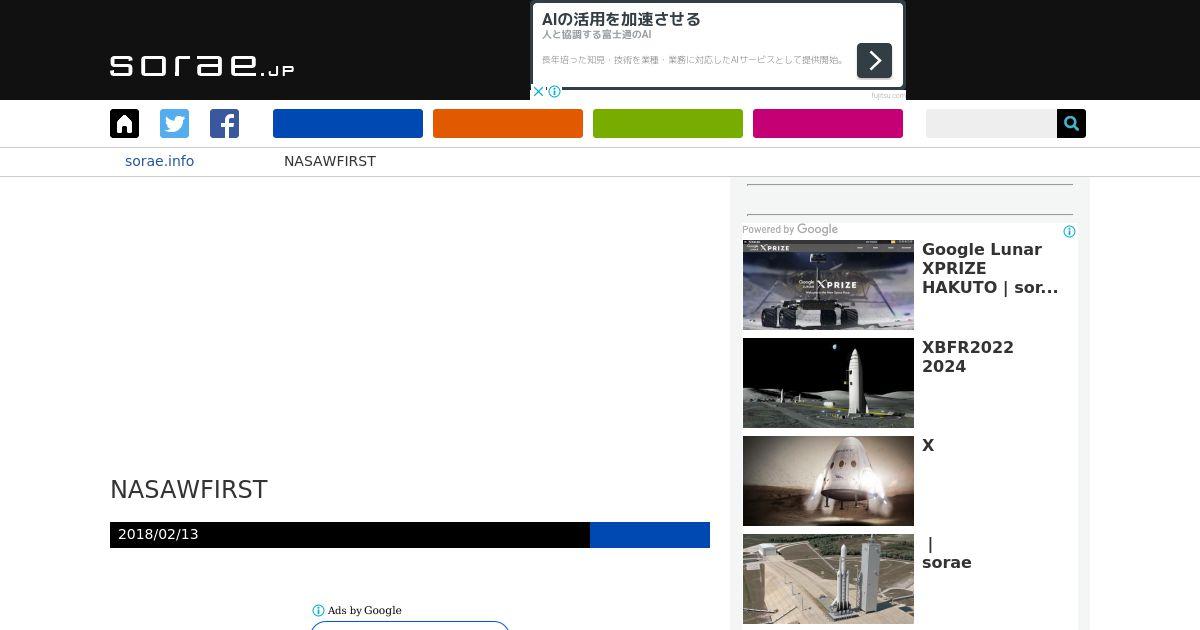The width and height of the screenshot is (1200, 630).
Task: Open the Dragon capsule landing thumbnail
Action: pos(828,481)
